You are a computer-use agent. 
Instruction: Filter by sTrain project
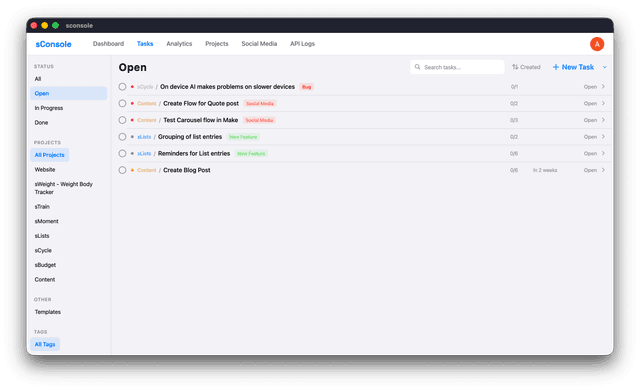(42, 207)
